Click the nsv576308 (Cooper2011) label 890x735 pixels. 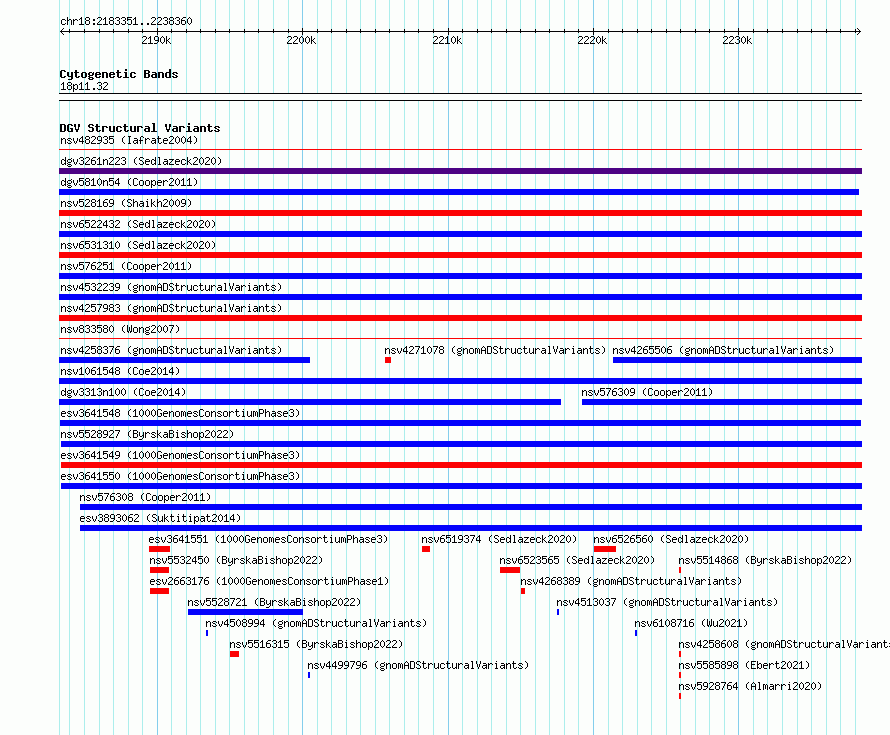[x=145, y=497]
